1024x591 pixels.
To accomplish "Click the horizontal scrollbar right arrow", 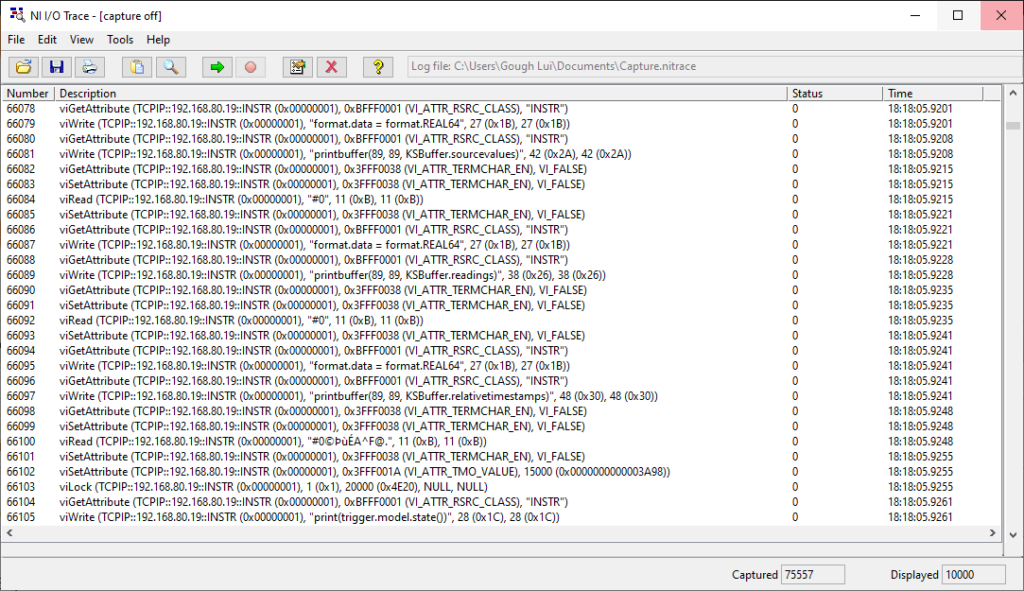I will (993, 534).
